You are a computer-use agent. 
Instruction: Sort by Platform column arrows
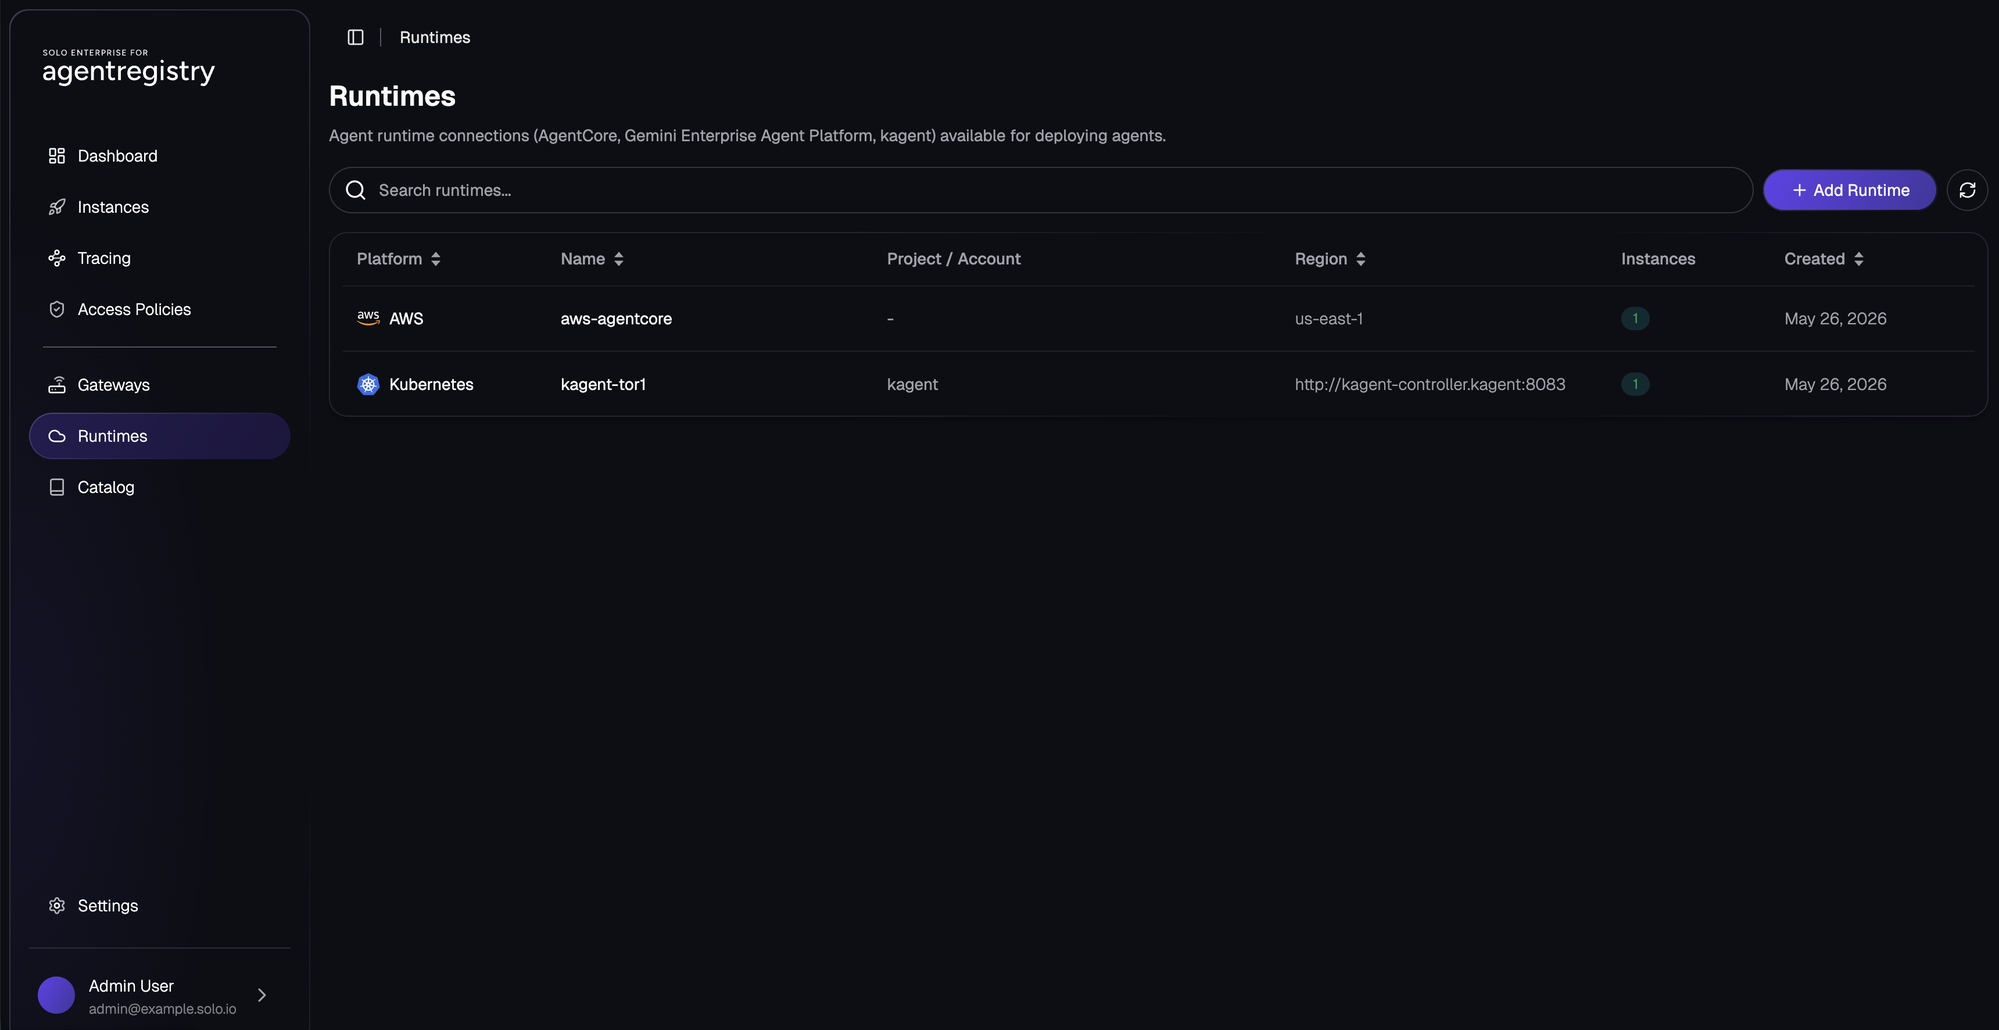pos(436,259)
